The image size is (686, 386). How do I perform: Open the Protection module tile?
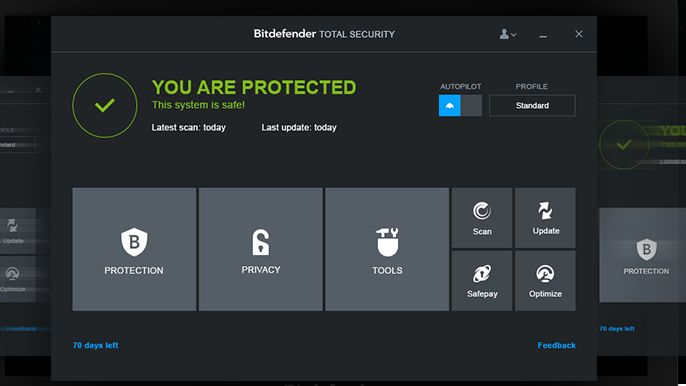click(x=134, y=249)
